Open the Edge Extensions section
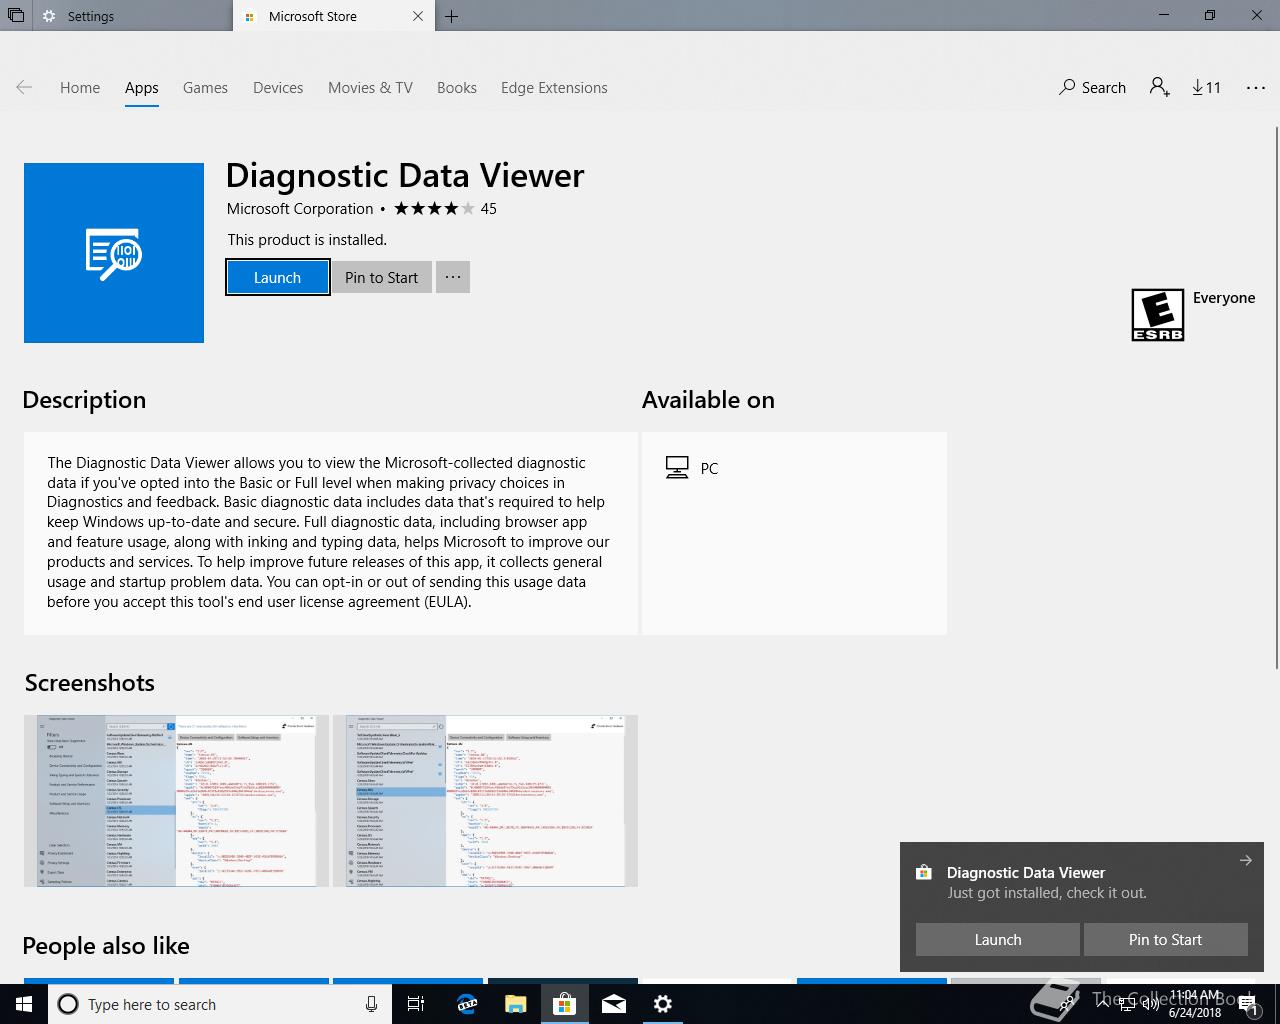Viewport: 1280px width, 1024px height. click(554, 88)
